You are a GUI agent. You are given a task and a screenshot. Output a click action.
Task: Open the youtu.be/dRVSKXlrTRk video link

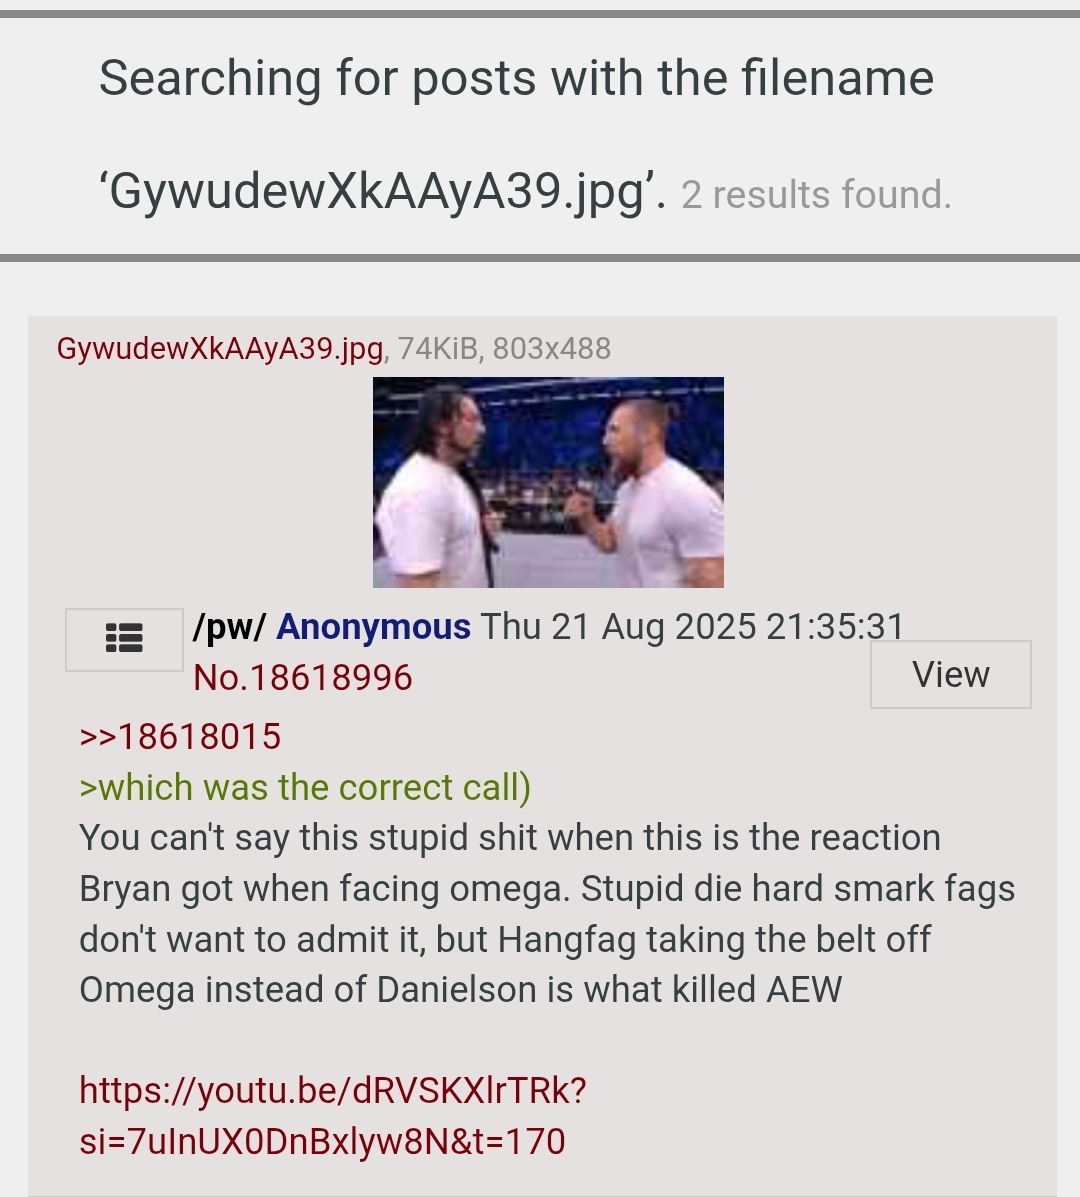[x=333, y=1090]
